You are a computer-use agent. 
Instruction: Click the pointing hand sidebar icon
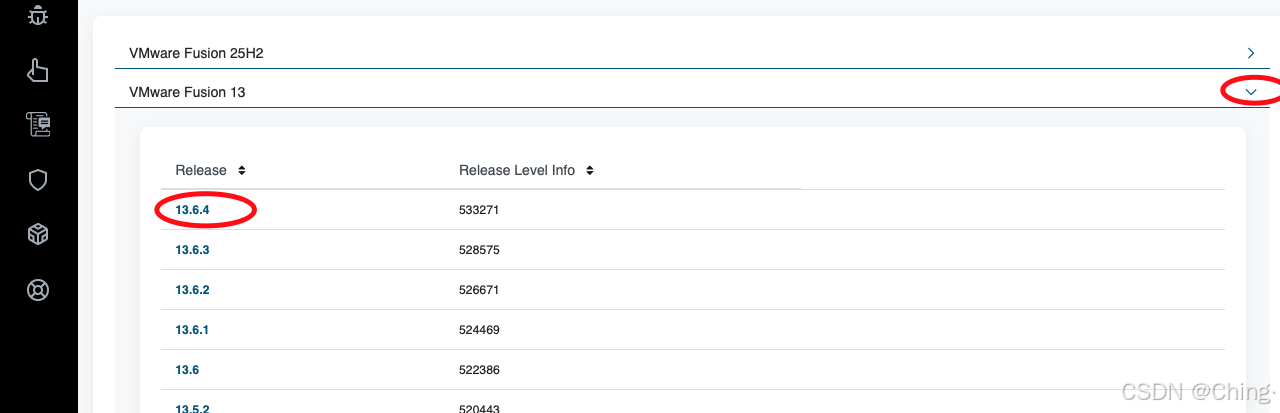click(x=38, y=70)
